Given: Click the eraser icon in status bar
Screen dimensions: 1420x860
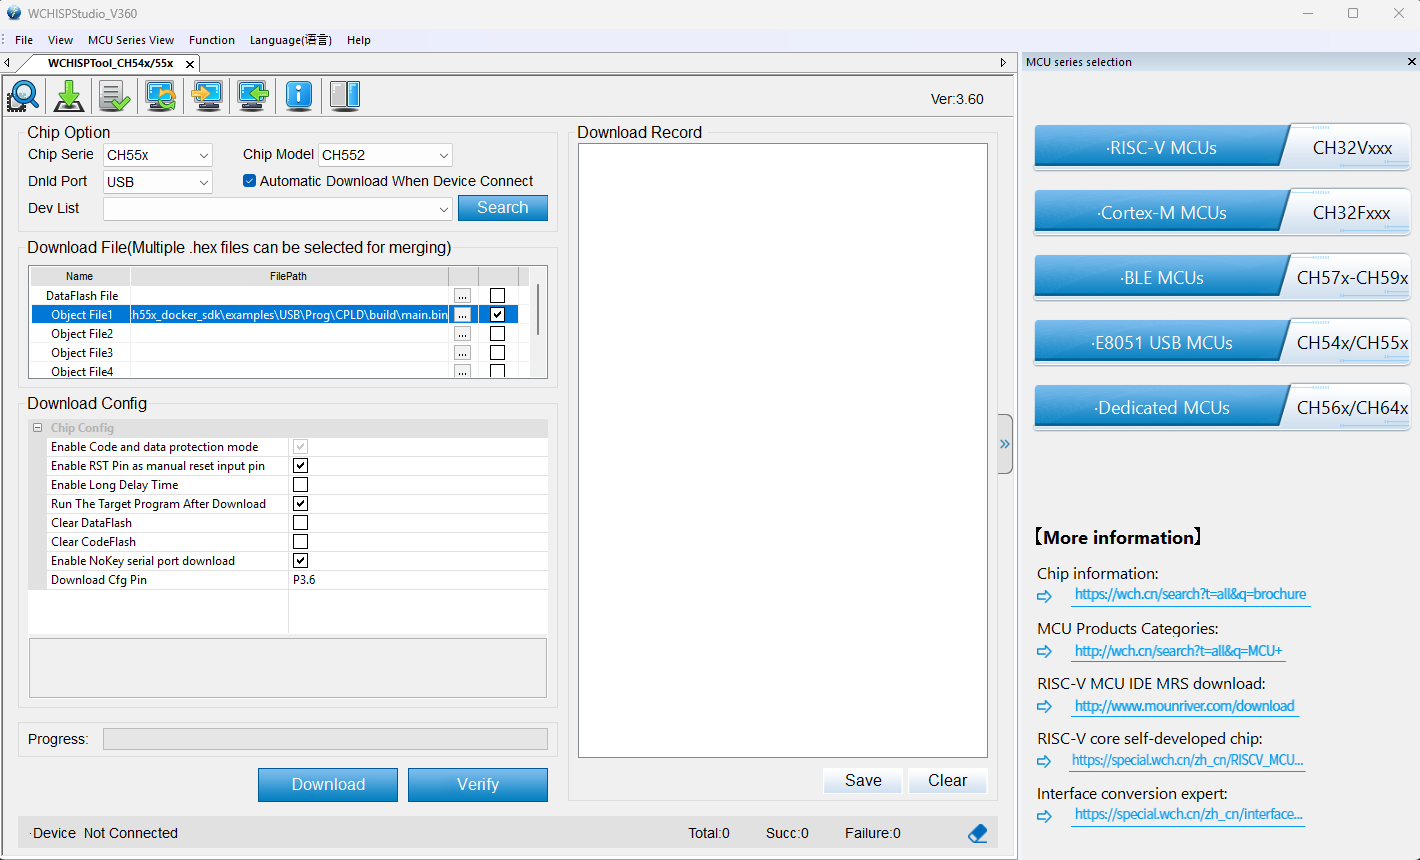Looking at the screenshot, I should coord(977,833).
